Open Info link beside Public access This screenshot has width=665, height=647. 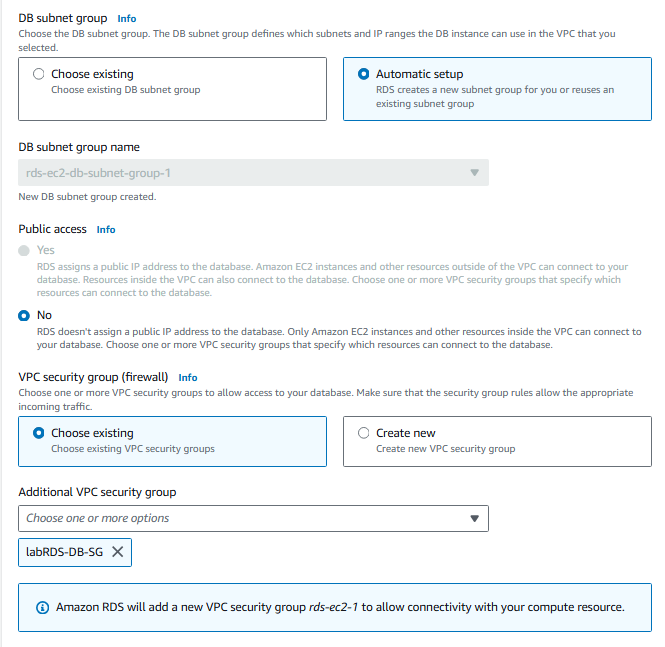[106, 229]
